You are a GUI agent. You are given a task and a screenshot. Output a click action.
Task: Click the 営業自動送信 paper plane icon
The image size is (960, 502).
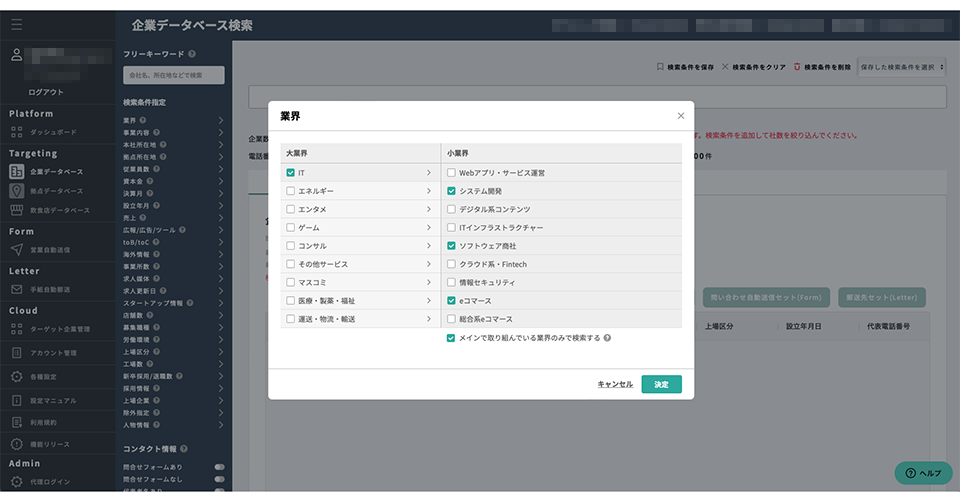(x=17, y=249)
